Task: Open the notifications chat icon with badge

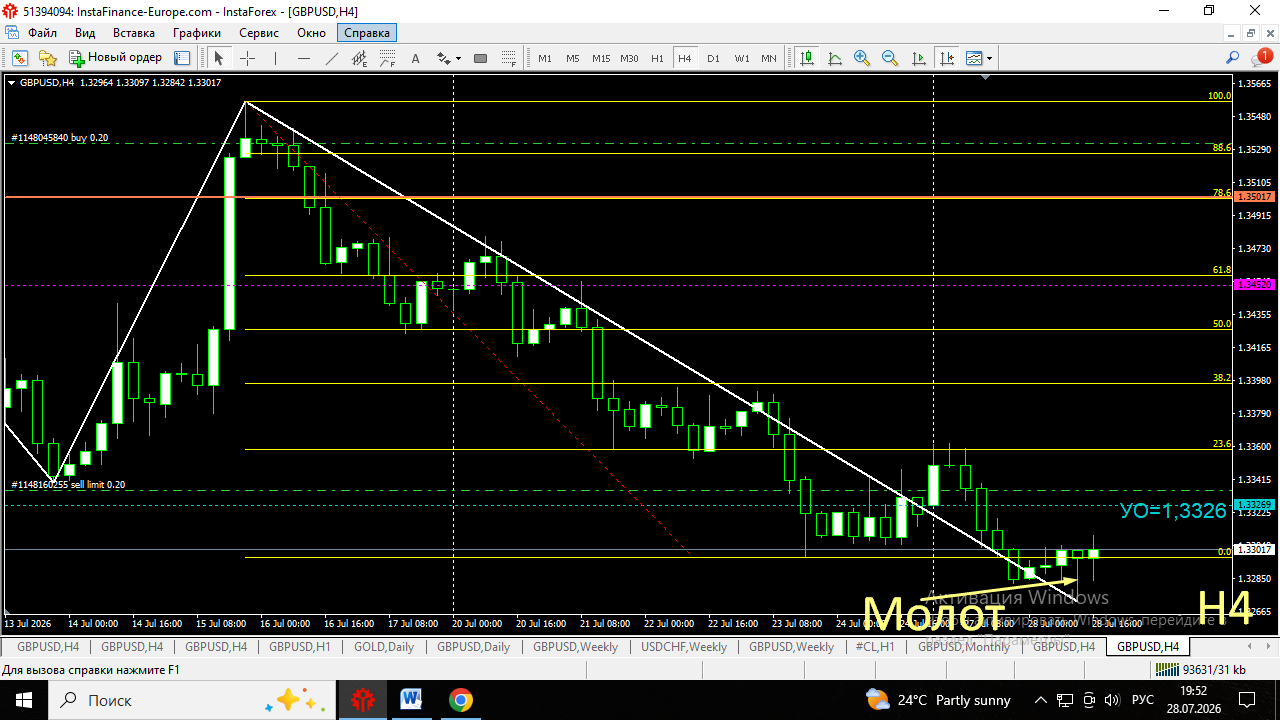Action: pyautogui.click(x=1261, y=57)
